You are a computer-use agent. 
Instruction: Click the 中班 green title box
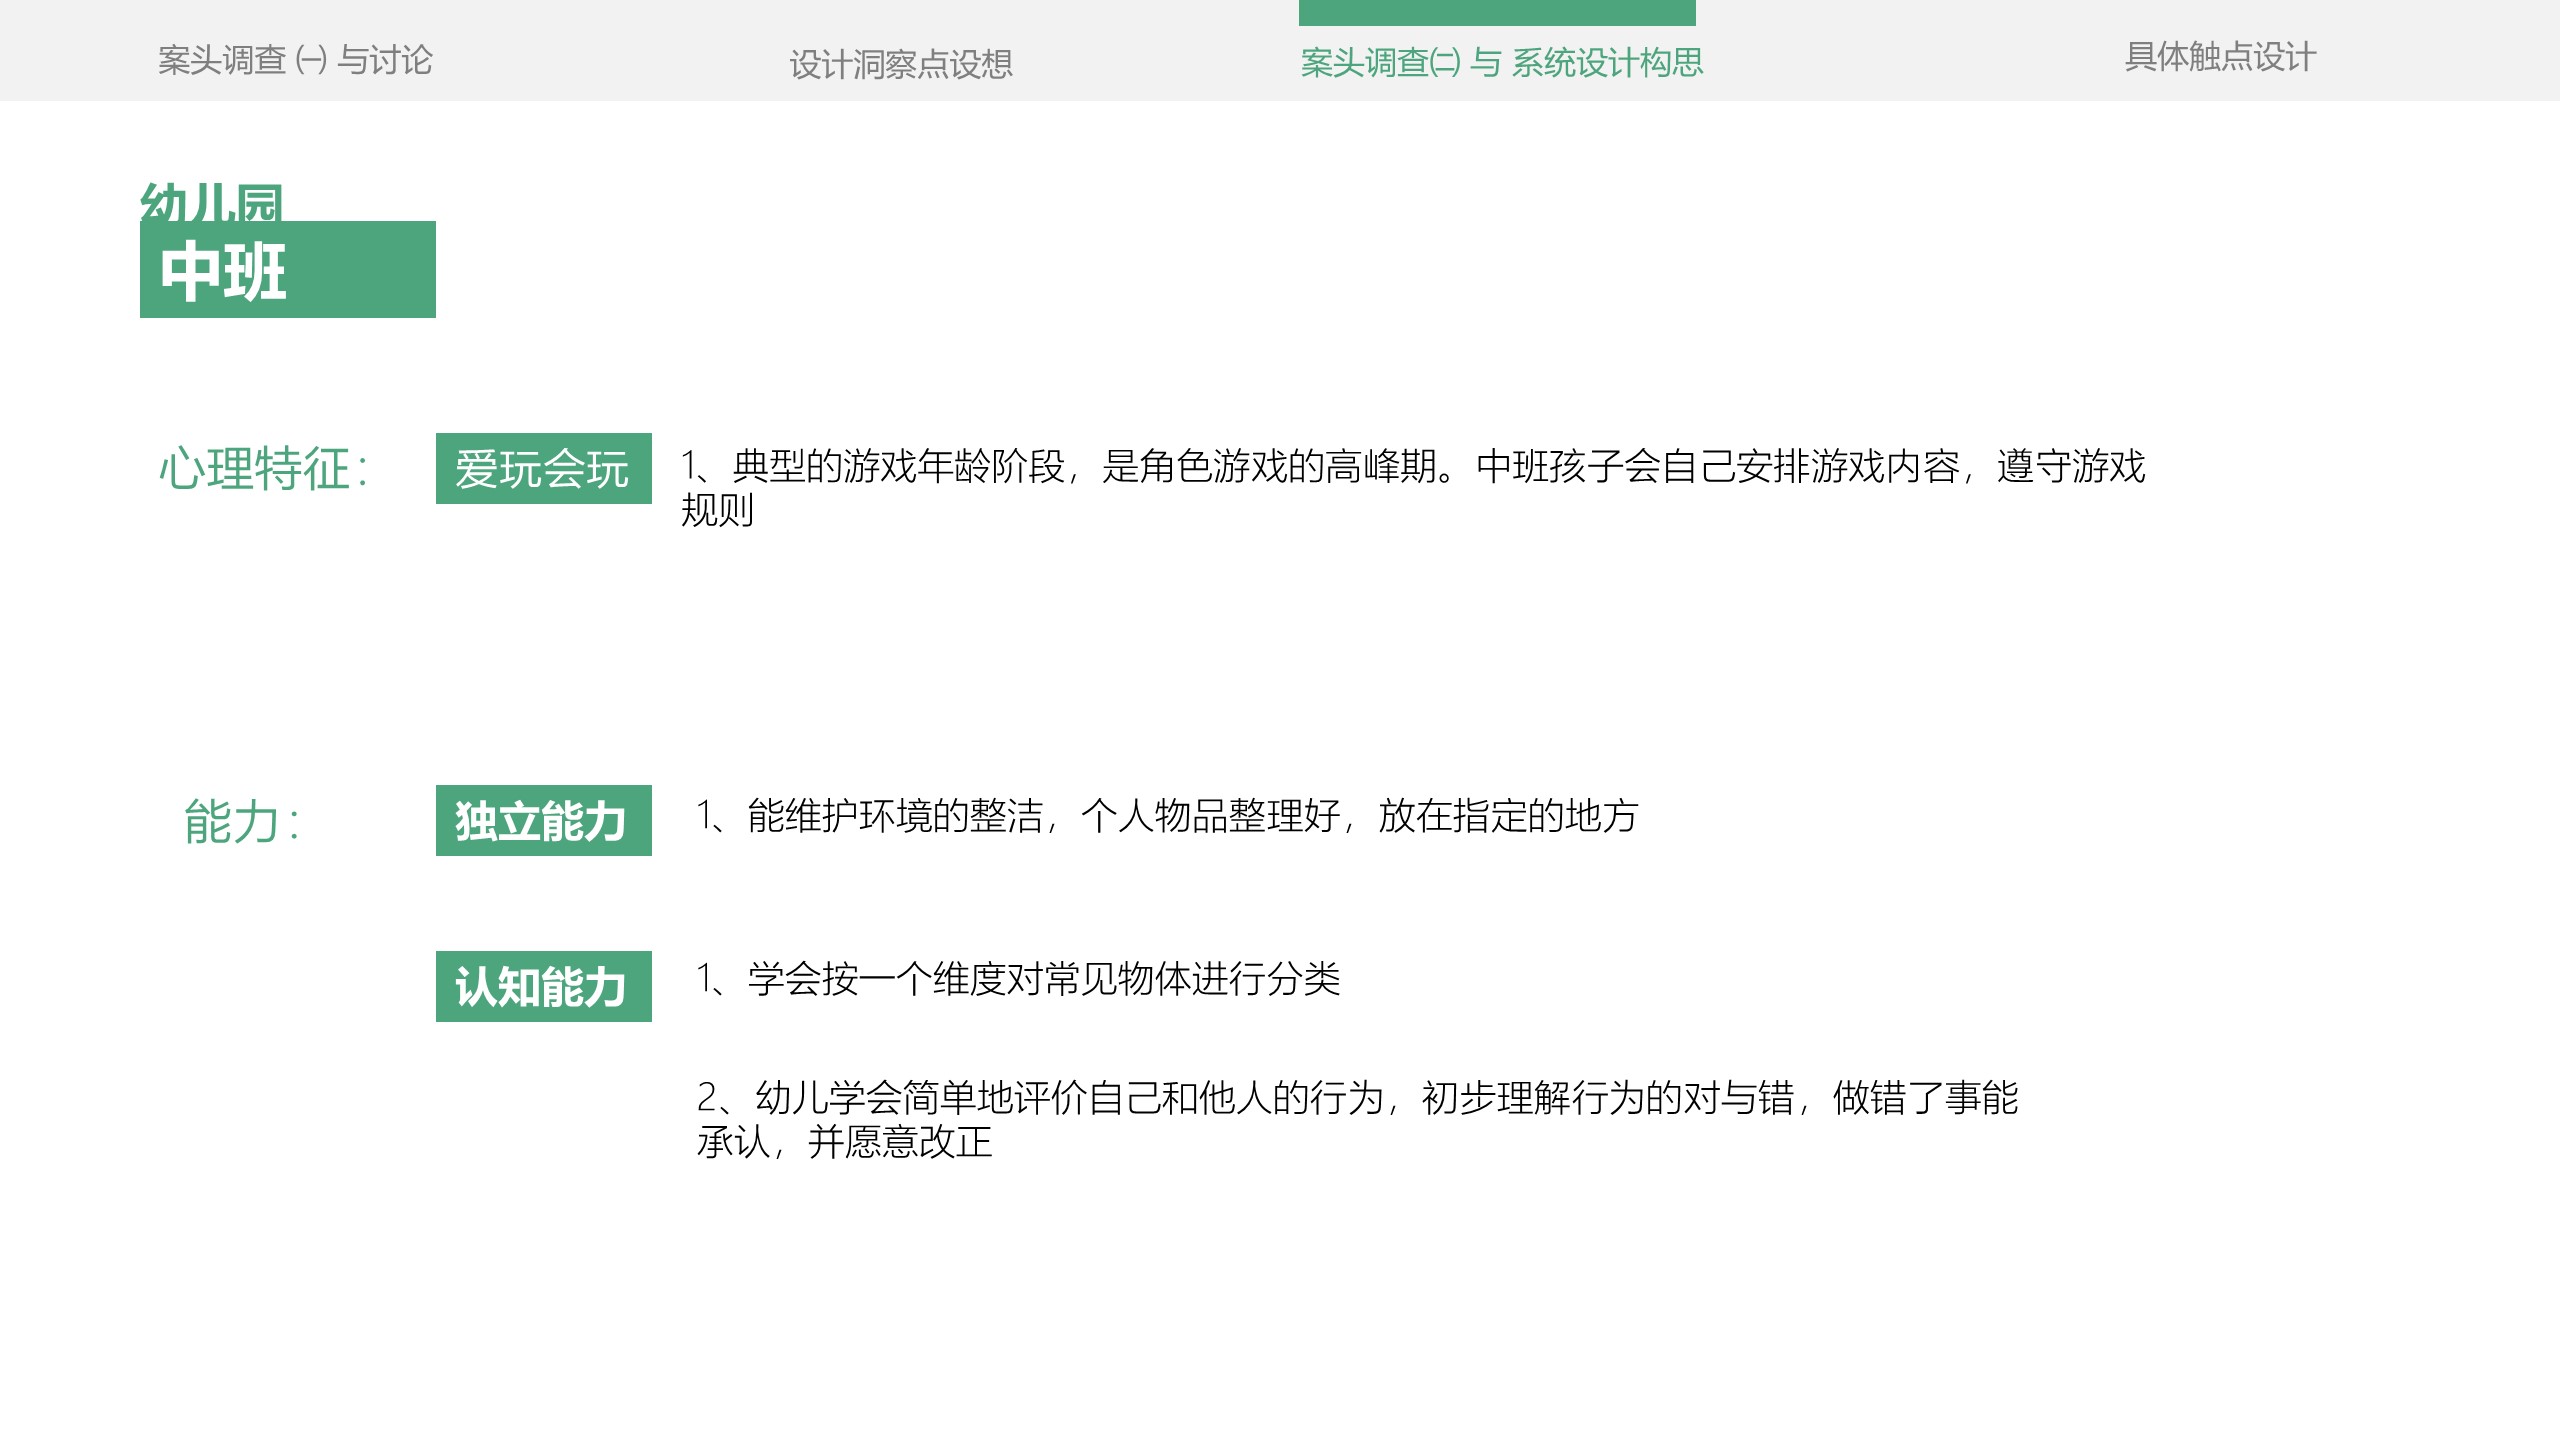pyautogui.click(x=288, y=270)
